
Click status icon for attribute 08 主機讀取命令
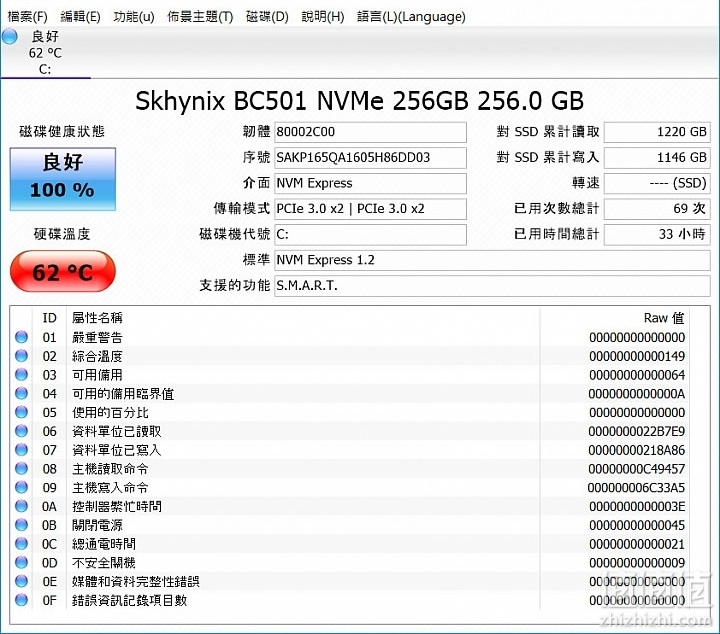pyautogui.click(x=21, y=469)
